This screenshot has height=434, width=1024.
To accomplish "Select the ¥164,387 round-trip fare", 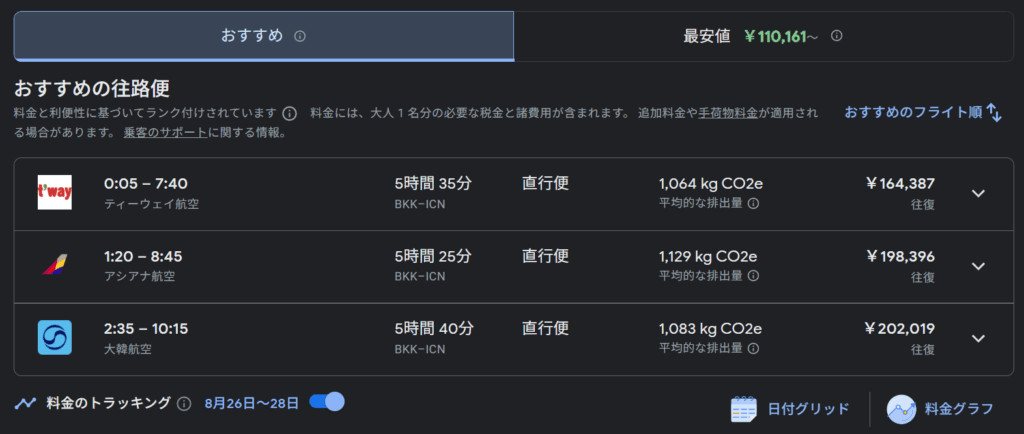I will [899, 183].
